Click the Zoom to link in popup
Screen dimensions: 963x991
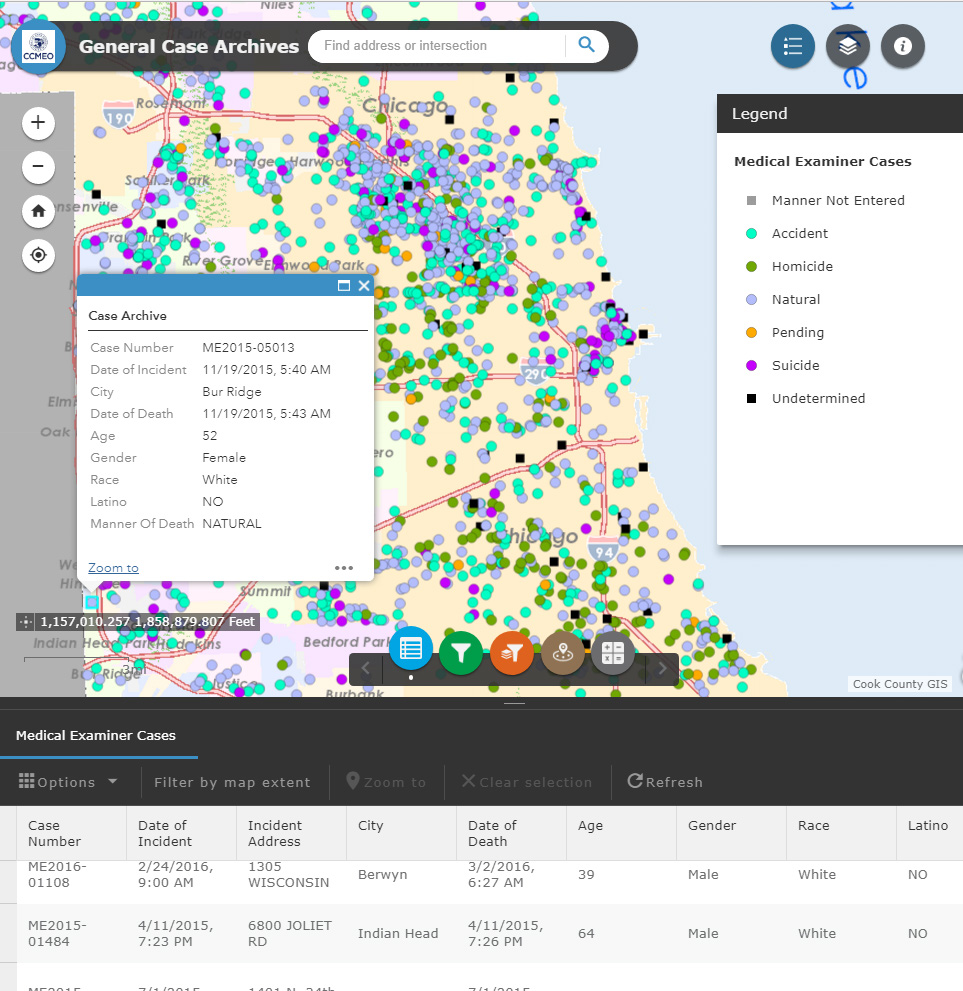113,568
